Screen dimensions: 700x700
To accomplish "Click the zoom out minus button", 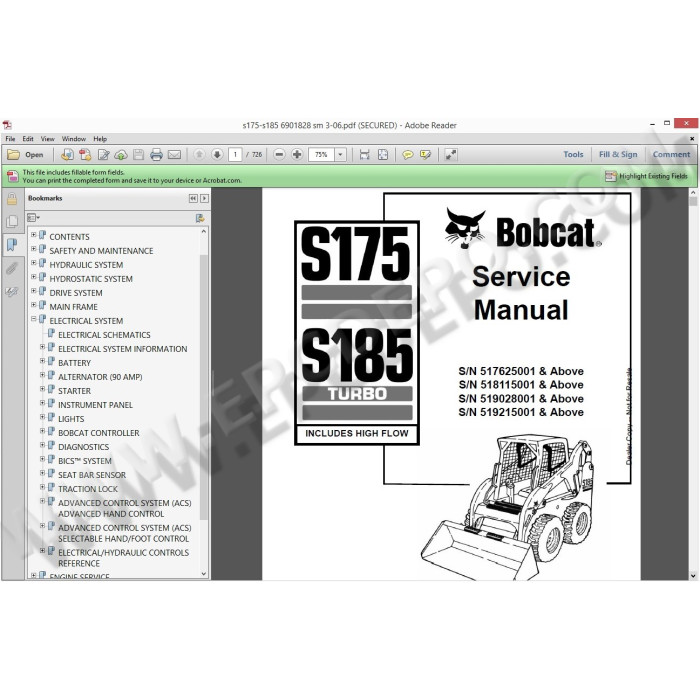I will click(279, 154).
